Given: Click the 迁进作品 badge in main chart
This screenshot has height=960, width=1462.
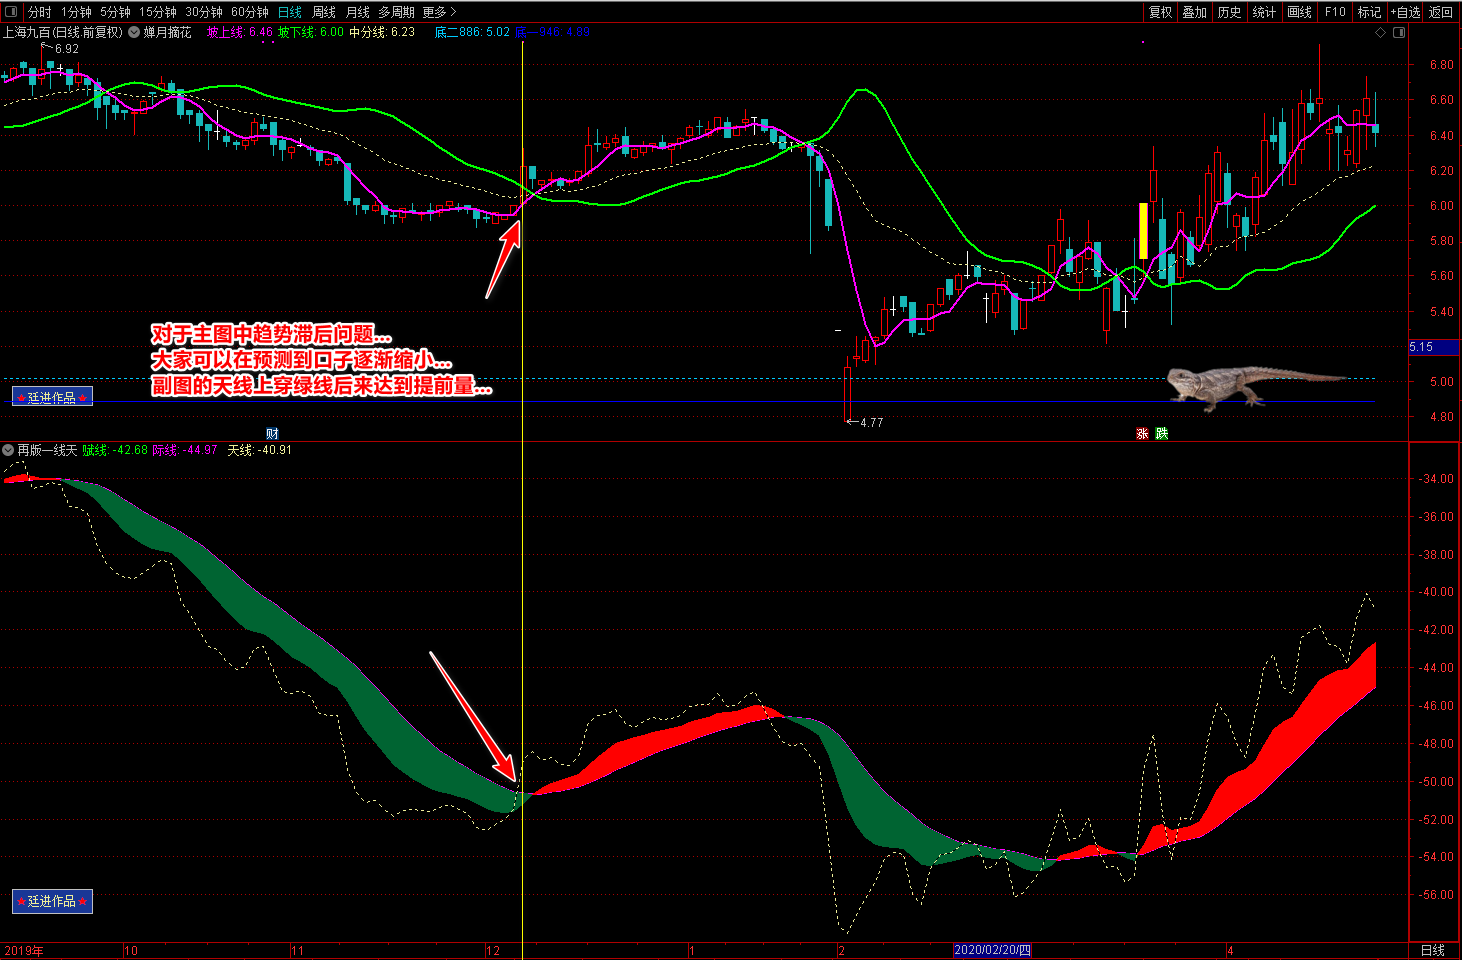Looking at the screenshot, I should tap(52, 397).
